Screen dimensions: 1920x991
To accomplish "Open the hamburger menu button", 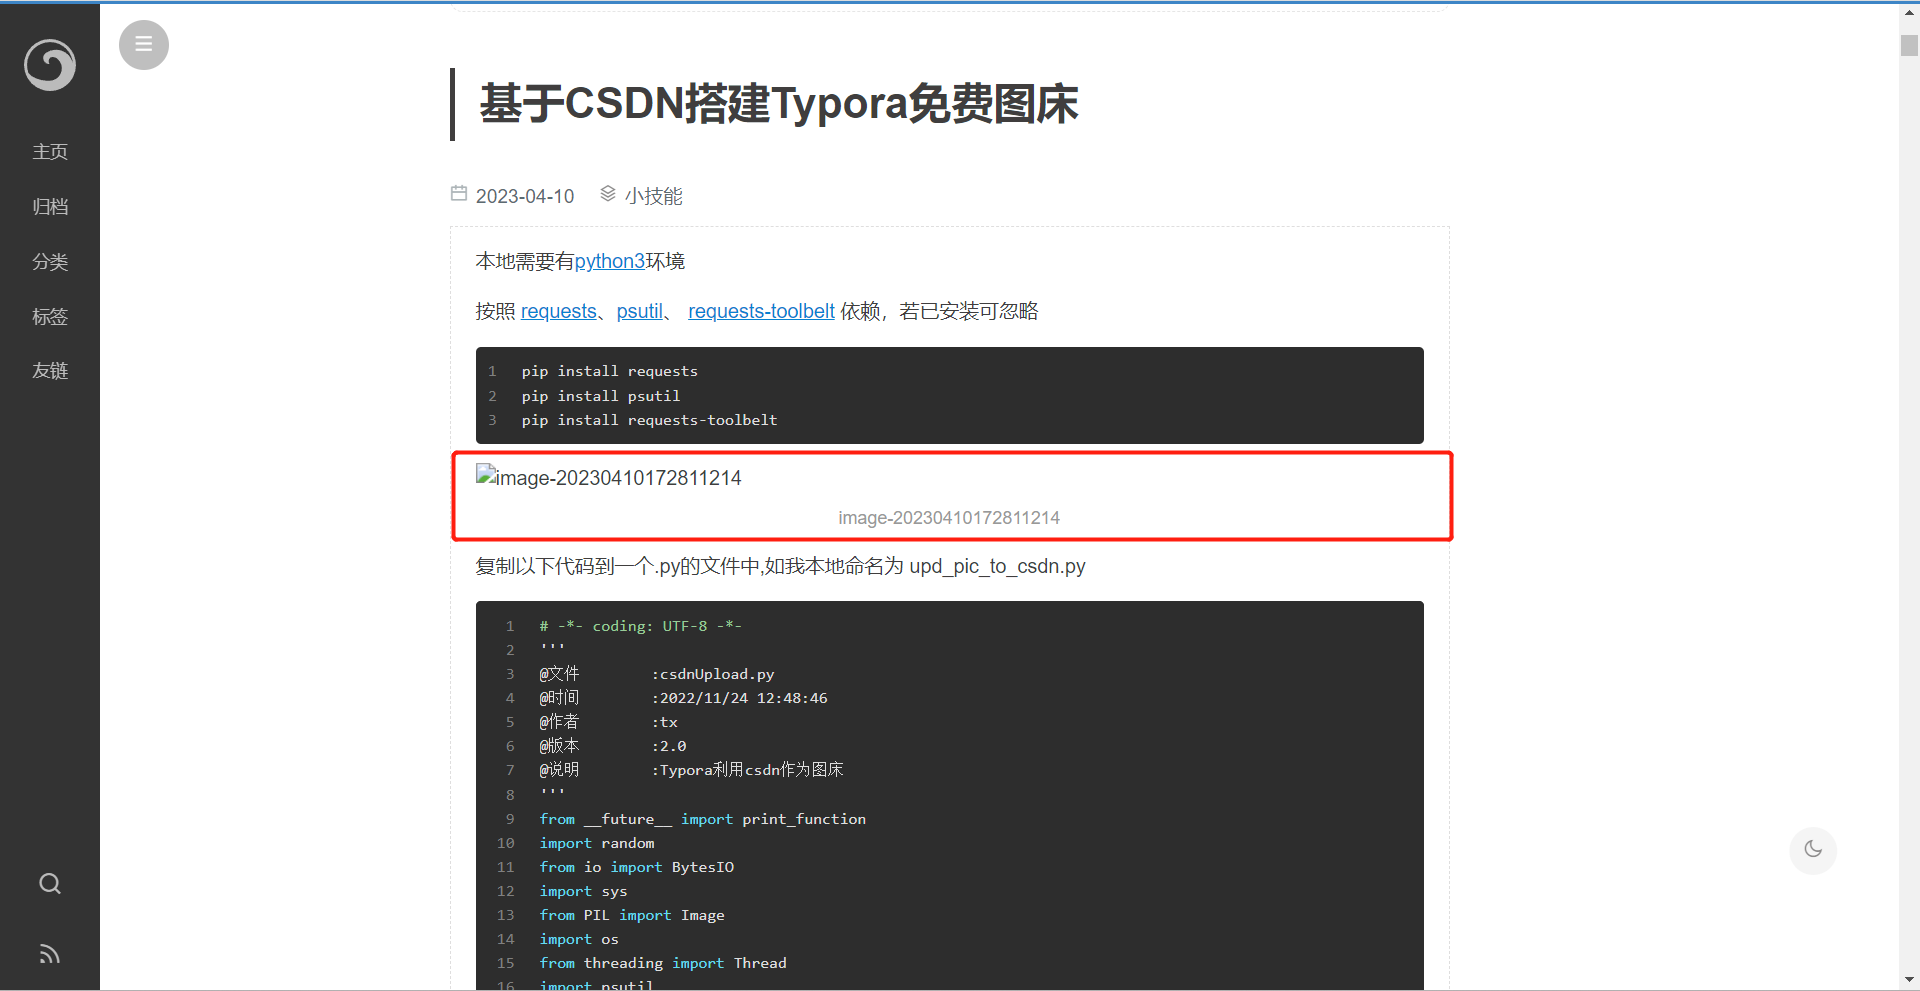I will (x=144, y=45).
